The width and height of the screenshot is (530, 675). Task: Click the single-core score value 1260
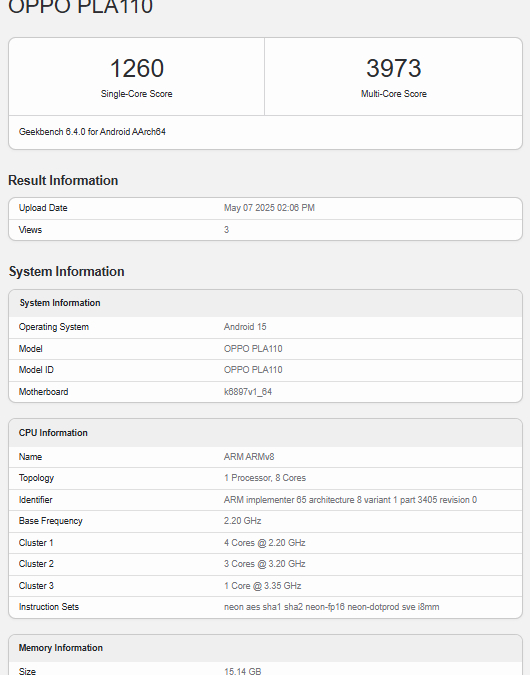[x=136, y=68]
